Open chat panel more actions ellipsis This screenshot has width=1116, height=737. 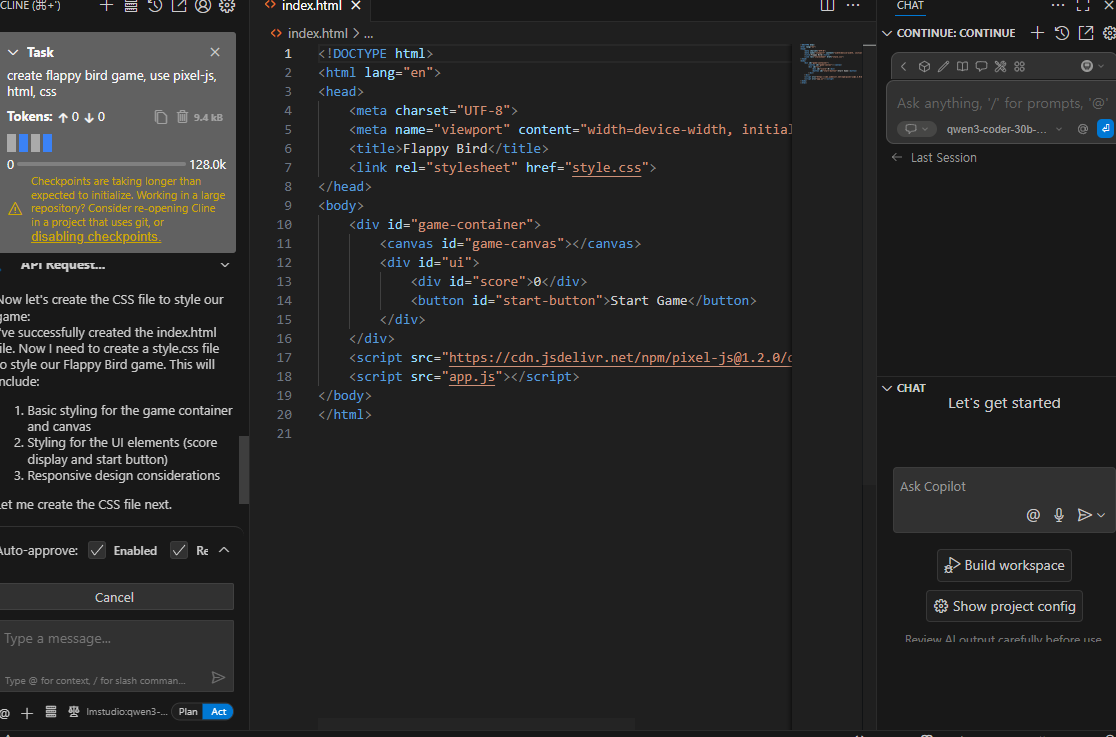[x=1058, y=6]
